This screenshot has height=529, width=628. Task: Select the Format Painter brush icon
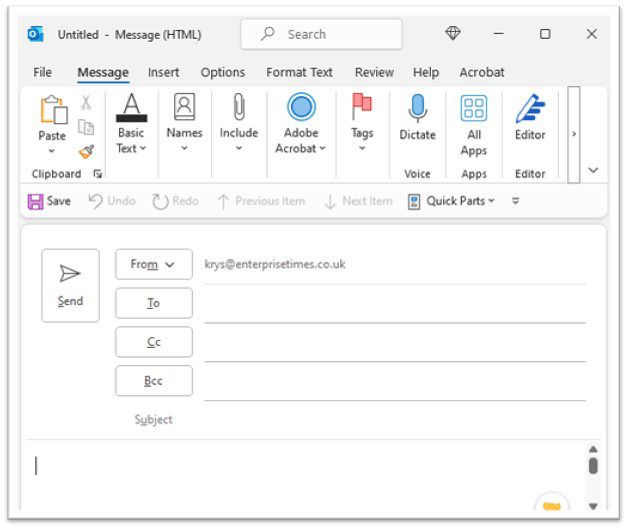(x=86, y=152)
